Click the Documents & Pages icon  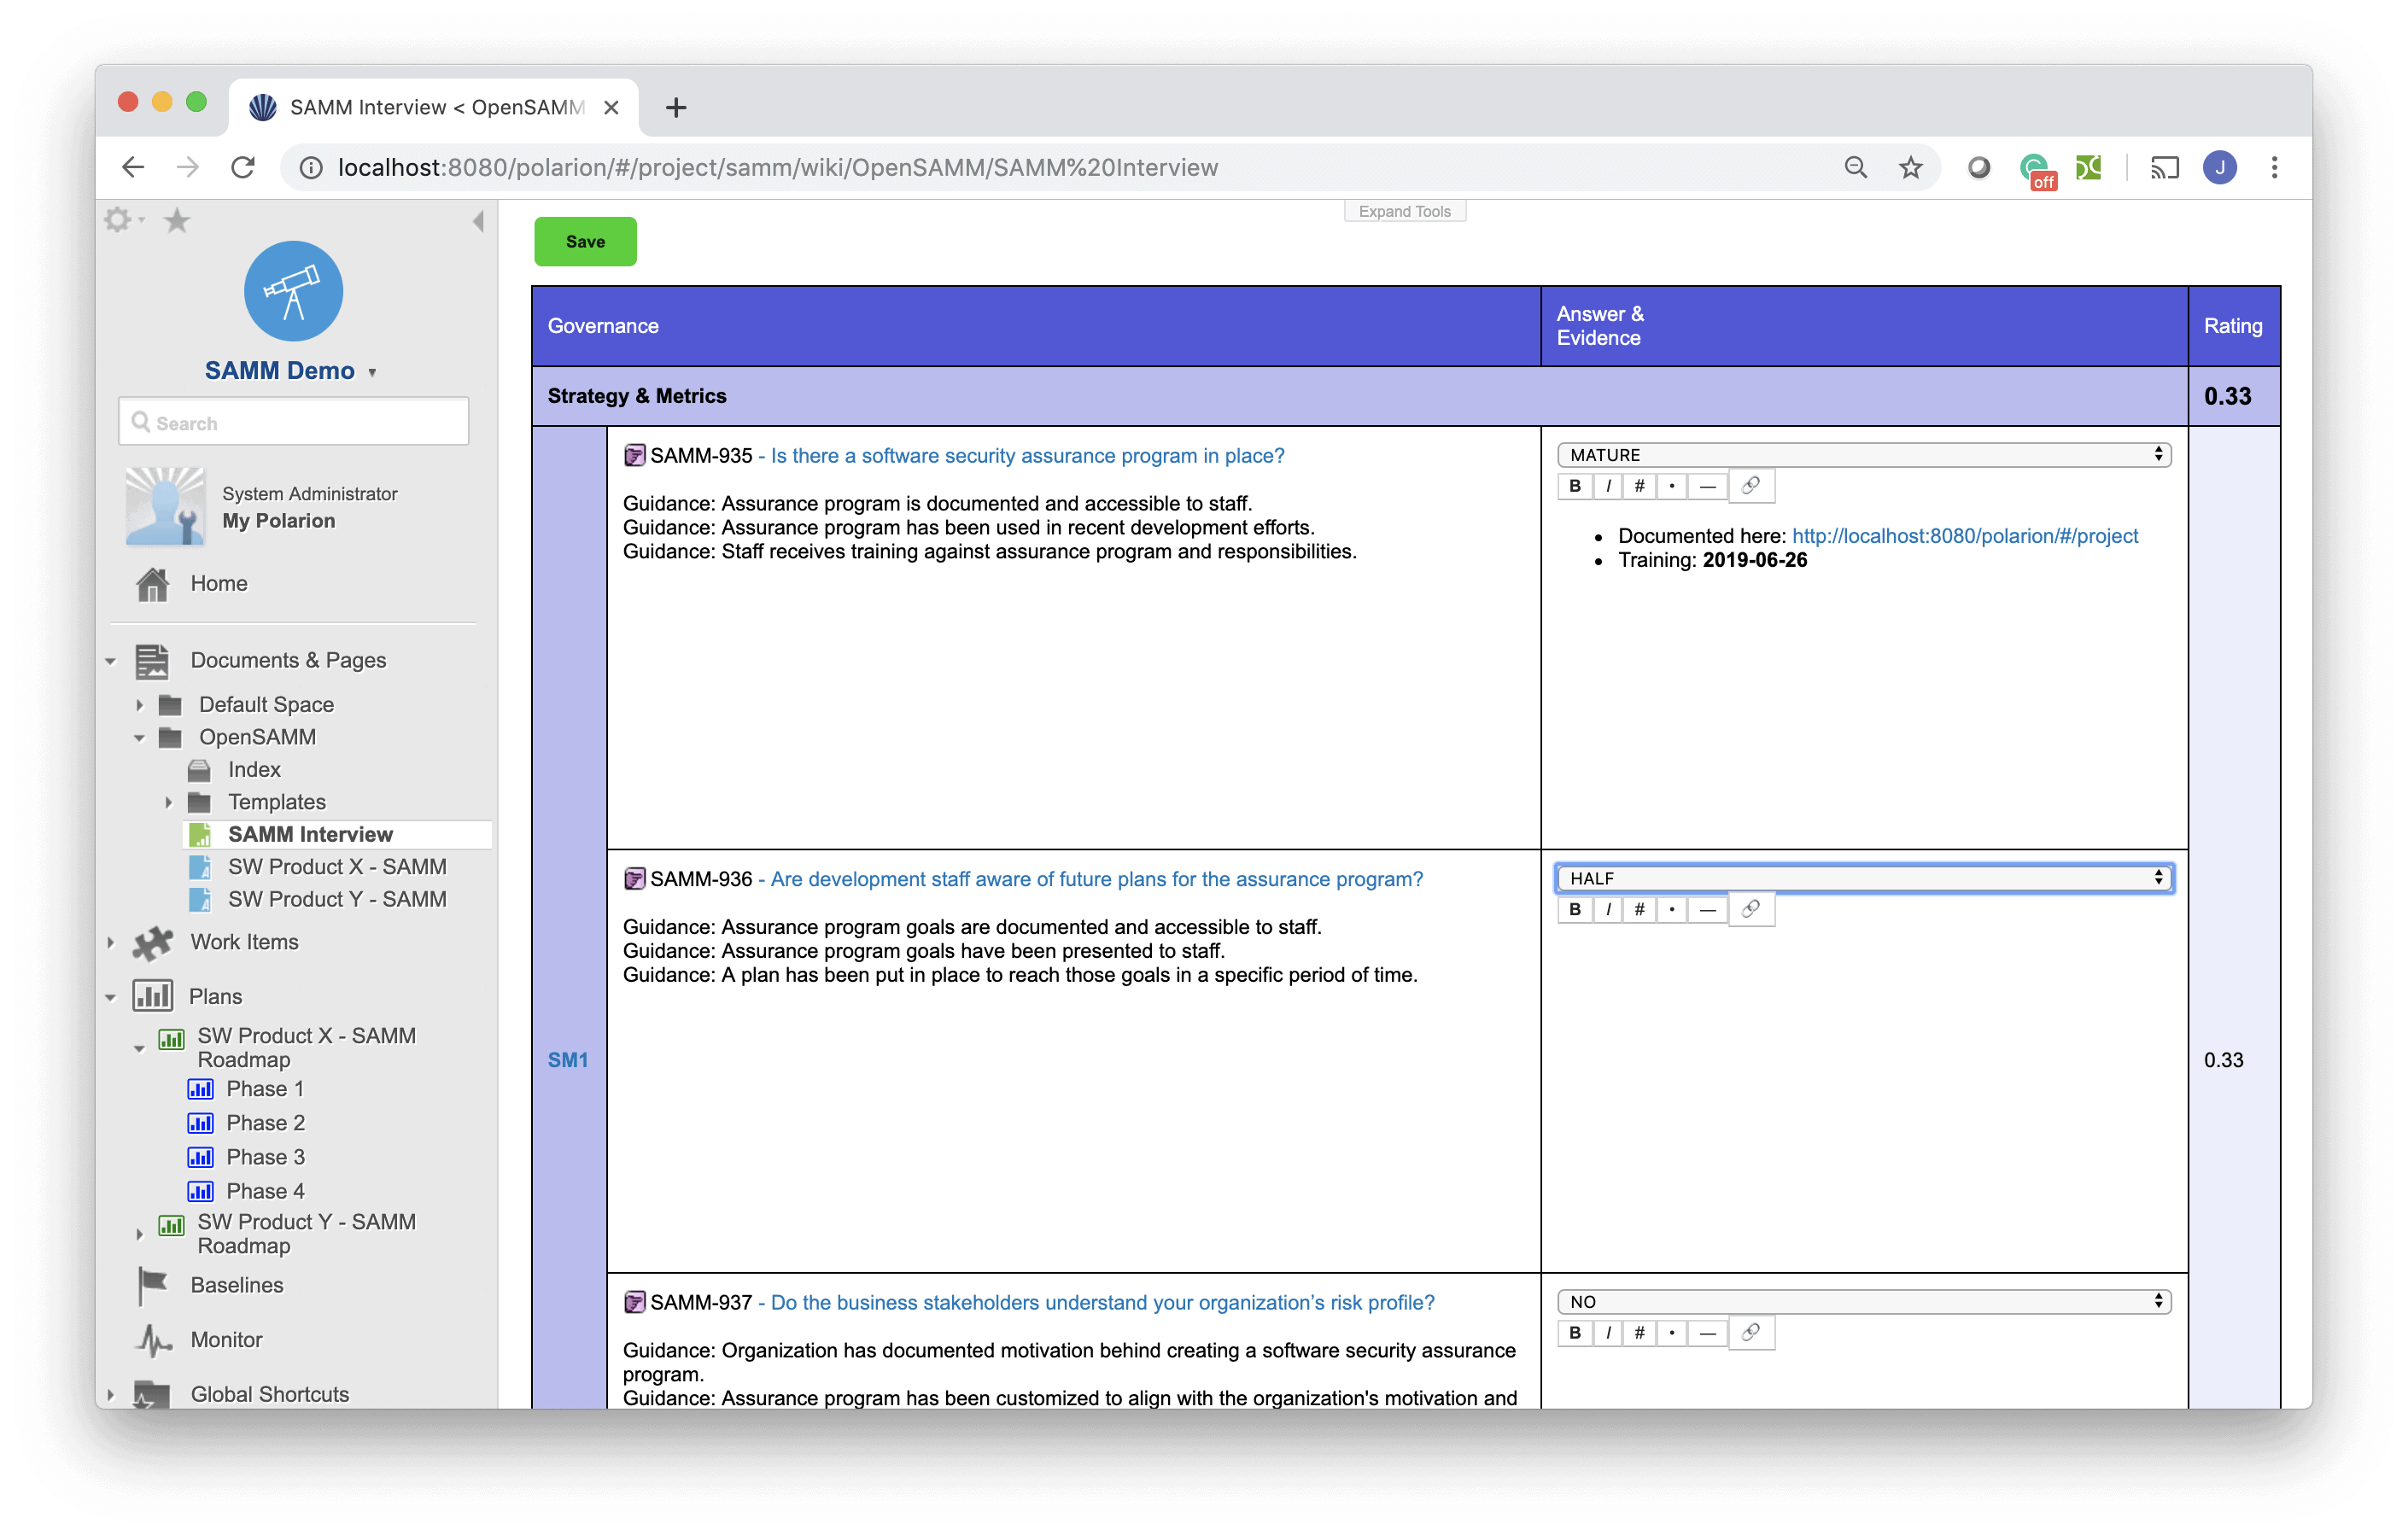point(152,661)
